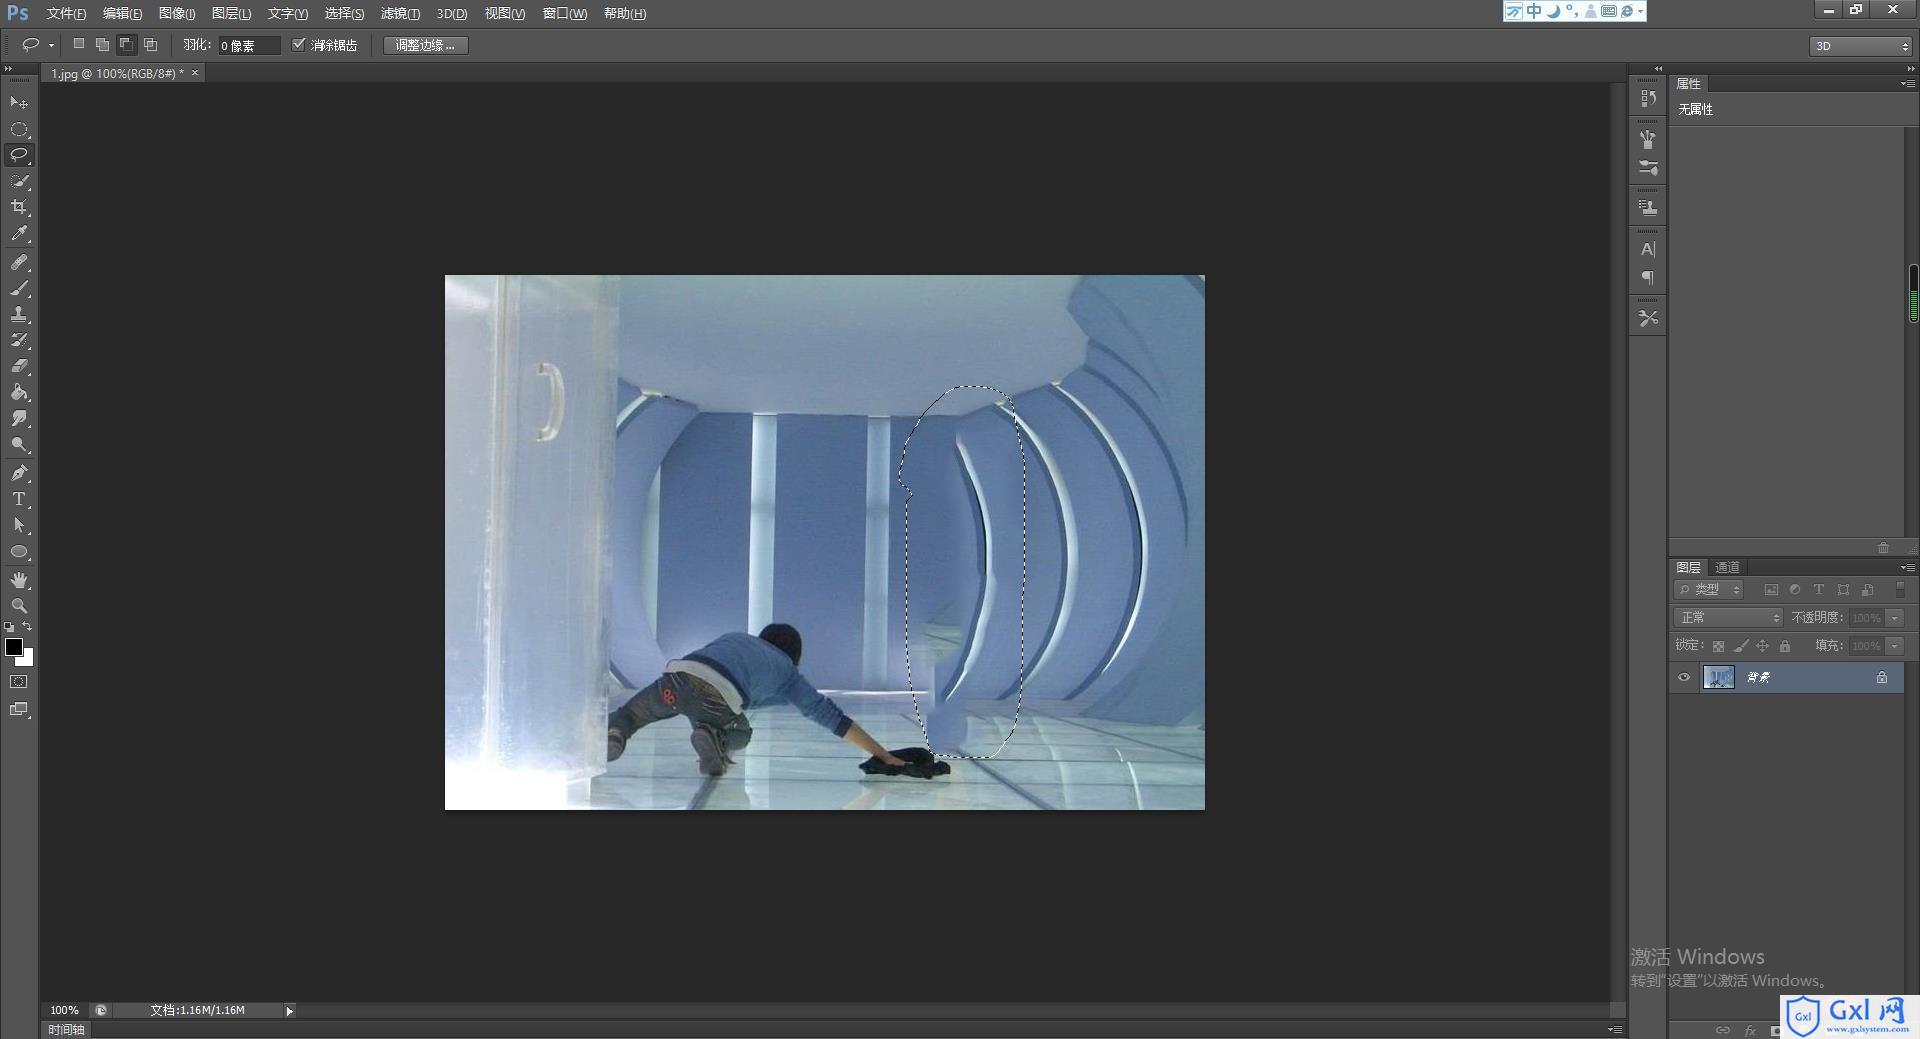Select the Elliptical Marquee tool
The image size is (1920, 1039).
[19, 129]
